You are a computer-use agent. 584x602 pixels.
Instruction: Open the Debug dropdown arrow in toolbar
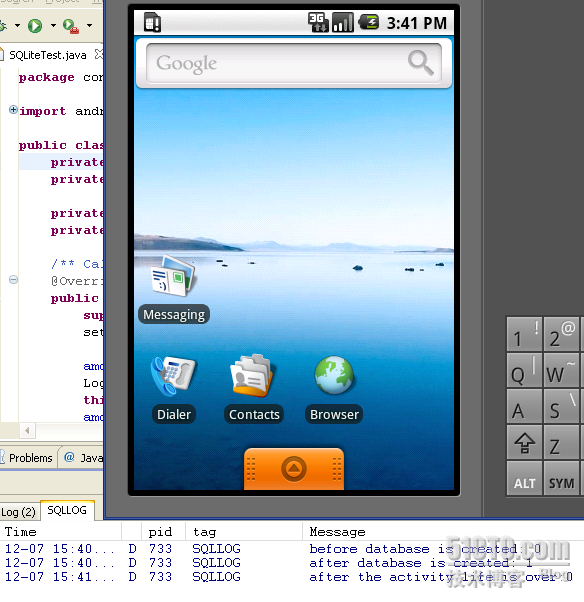tap(17, 26)
